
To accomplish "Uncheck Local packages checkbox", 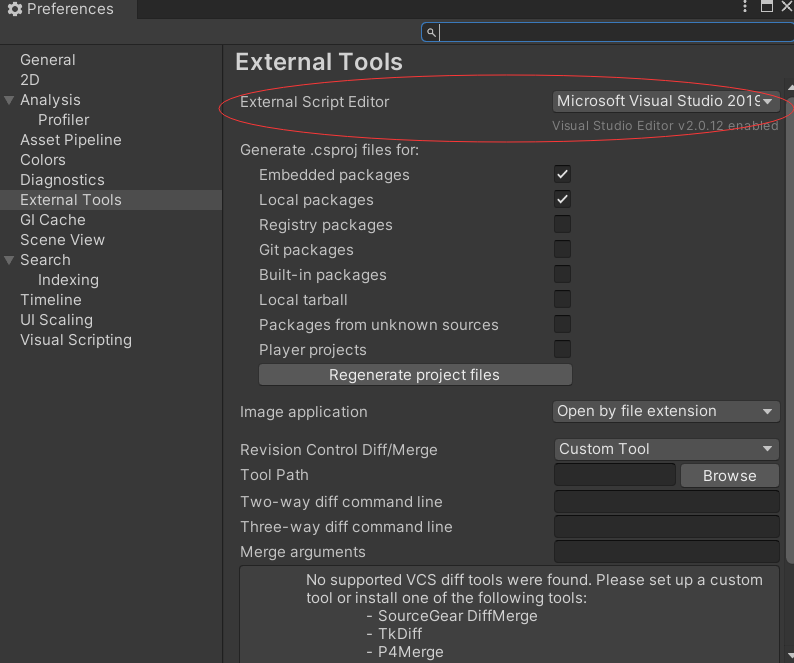I will click(x=562, y=199).
